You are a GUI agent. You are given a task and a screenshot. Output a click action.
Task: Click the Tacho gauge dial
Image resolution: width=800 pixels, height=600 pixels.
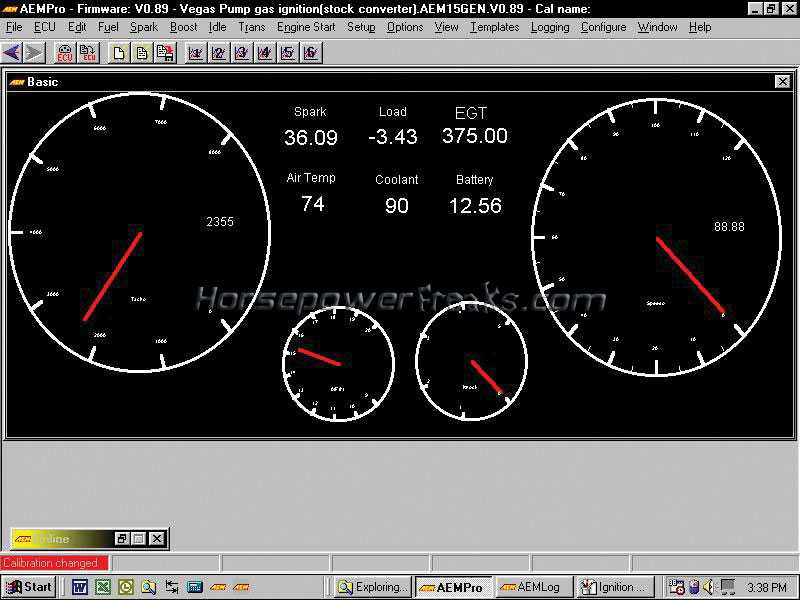[140, 236]
